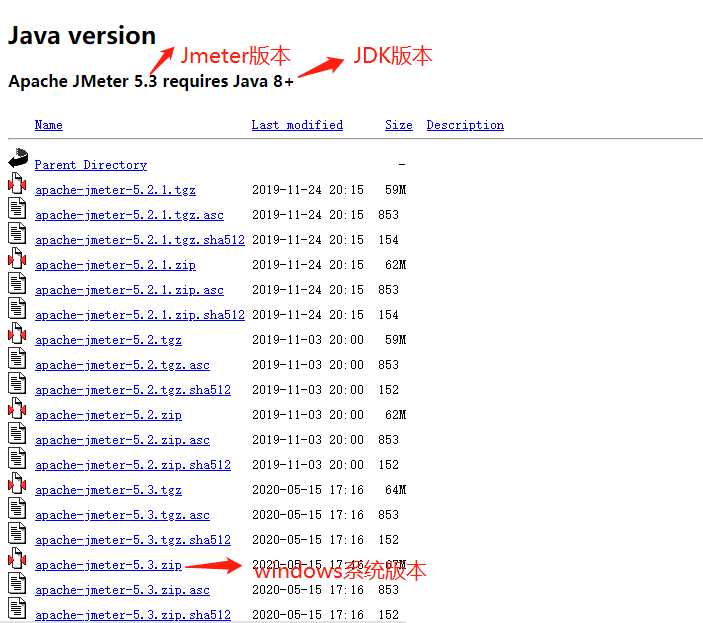Image resolution: width=703 pixels, height=623 pixels.
Task: Download apache-jmeter-5.2.1.tgz
Action: [x=115, y=190]
